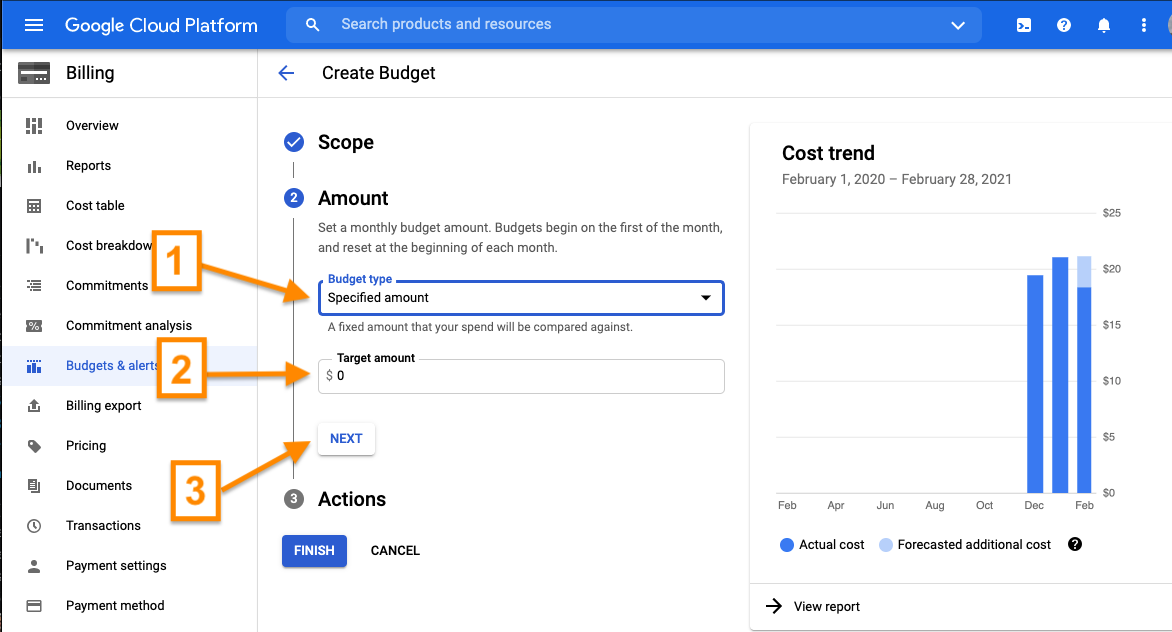Click the step 3 Actions number icon
The width and height of the screenshot is (1172, 632).
click(x=294, y=499)
